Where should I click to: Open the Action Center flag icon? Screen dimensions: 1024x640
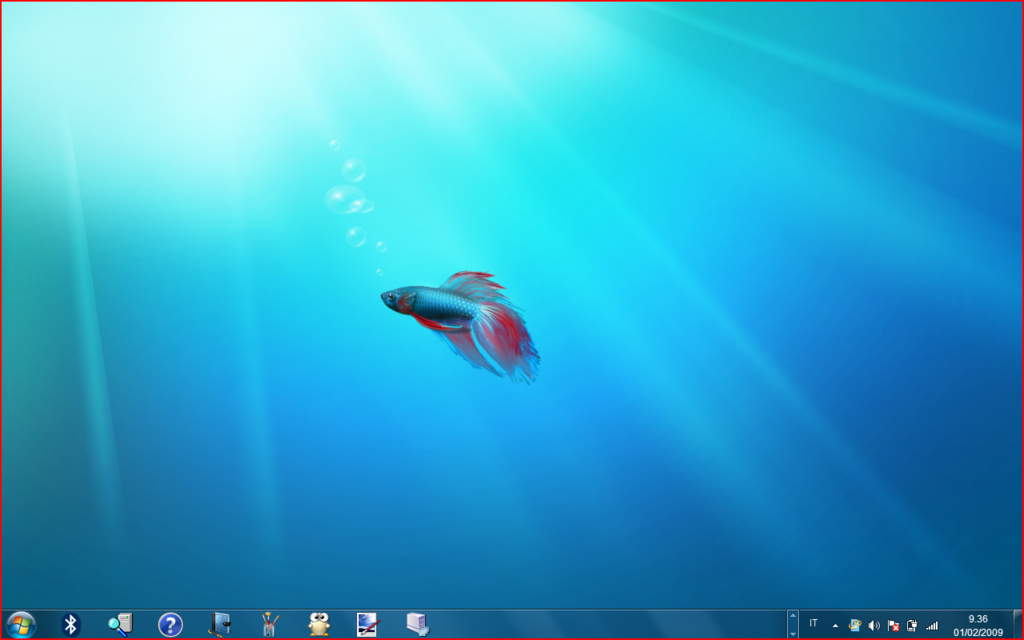click(893, 626)
